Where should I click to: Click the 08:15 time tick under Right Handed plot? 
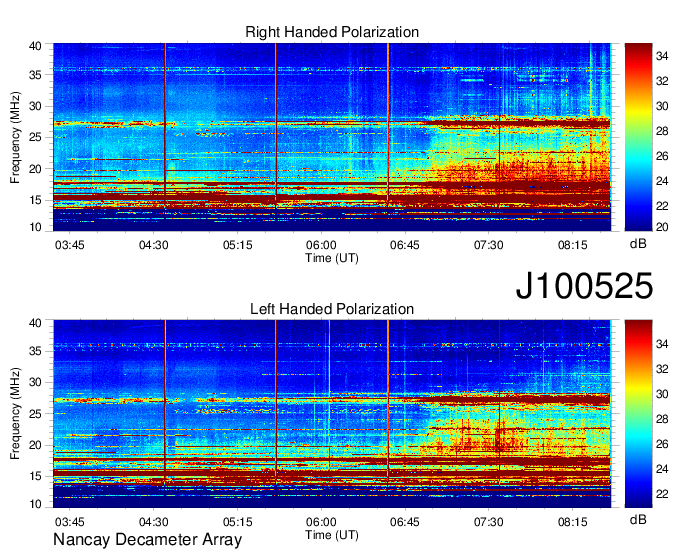coord(572,245)
